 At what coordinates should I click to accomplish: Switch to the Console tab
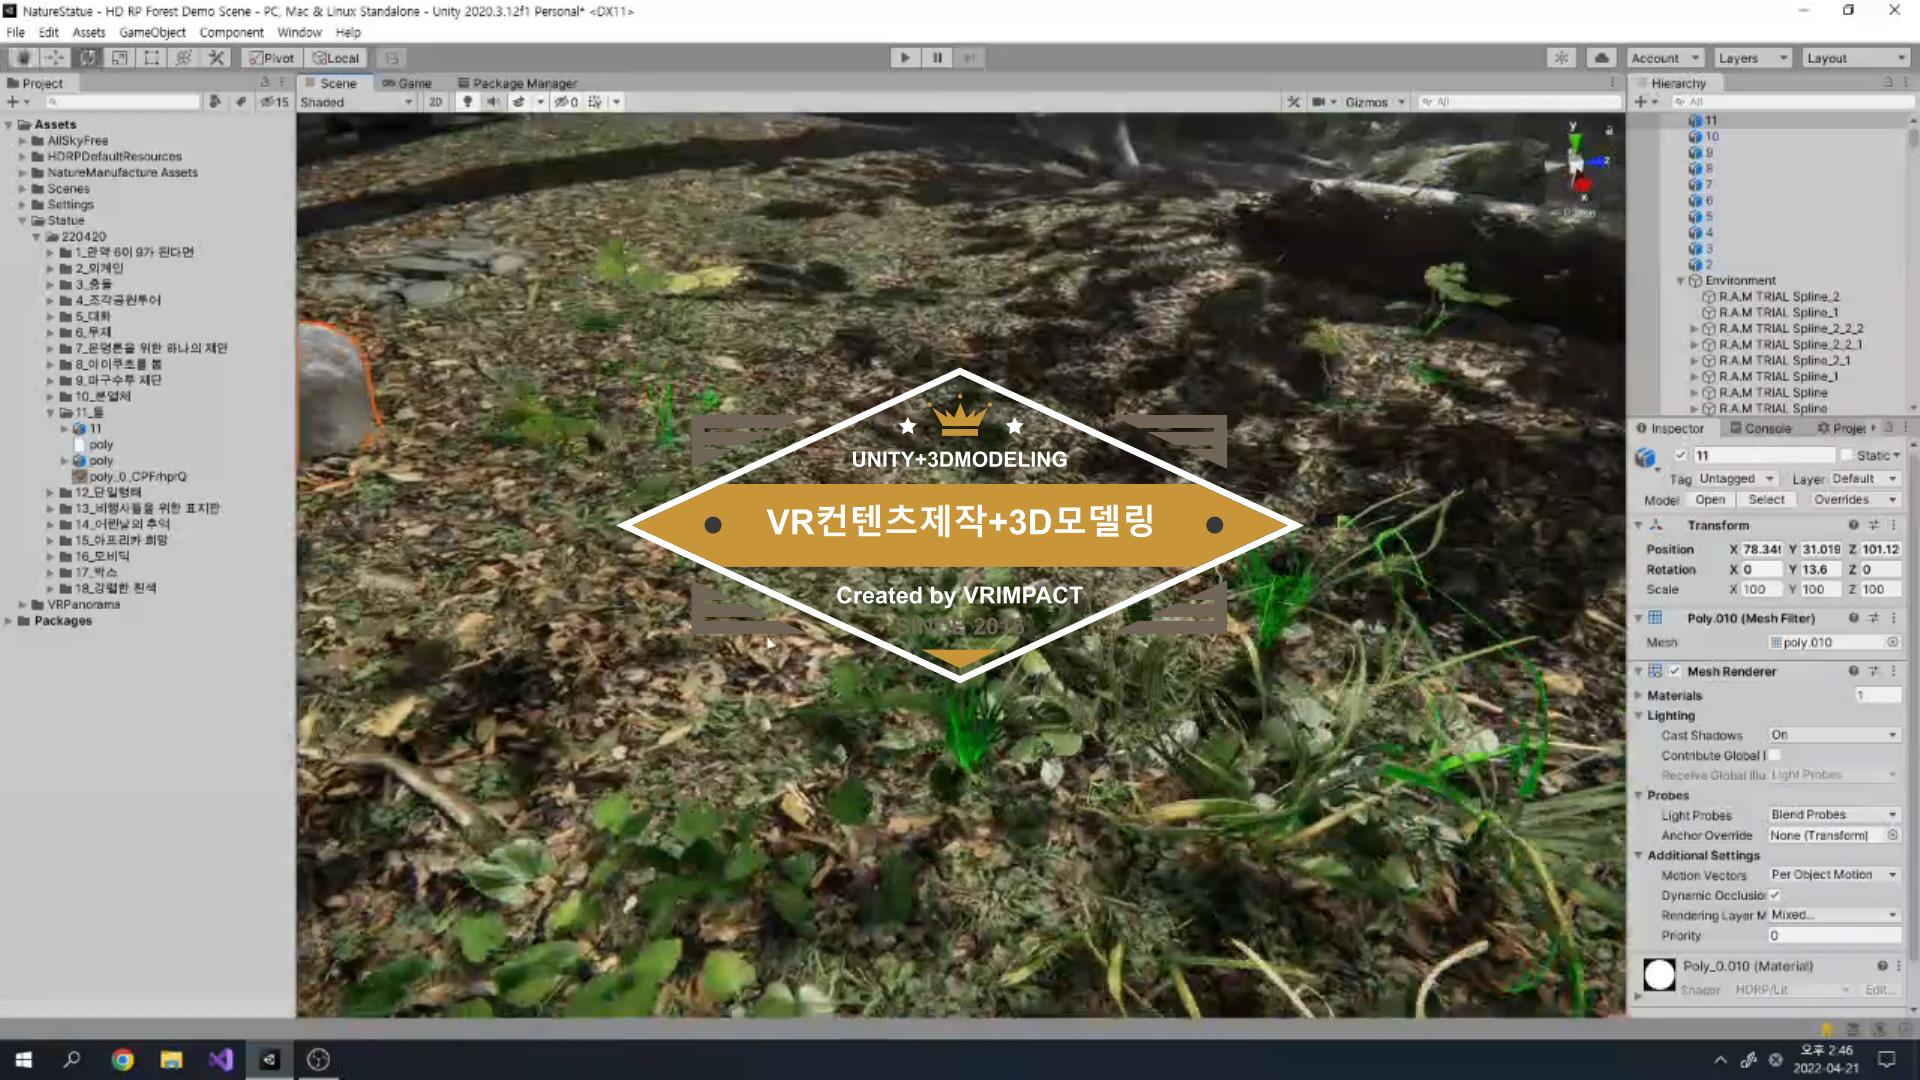(x=1760, y=428)
